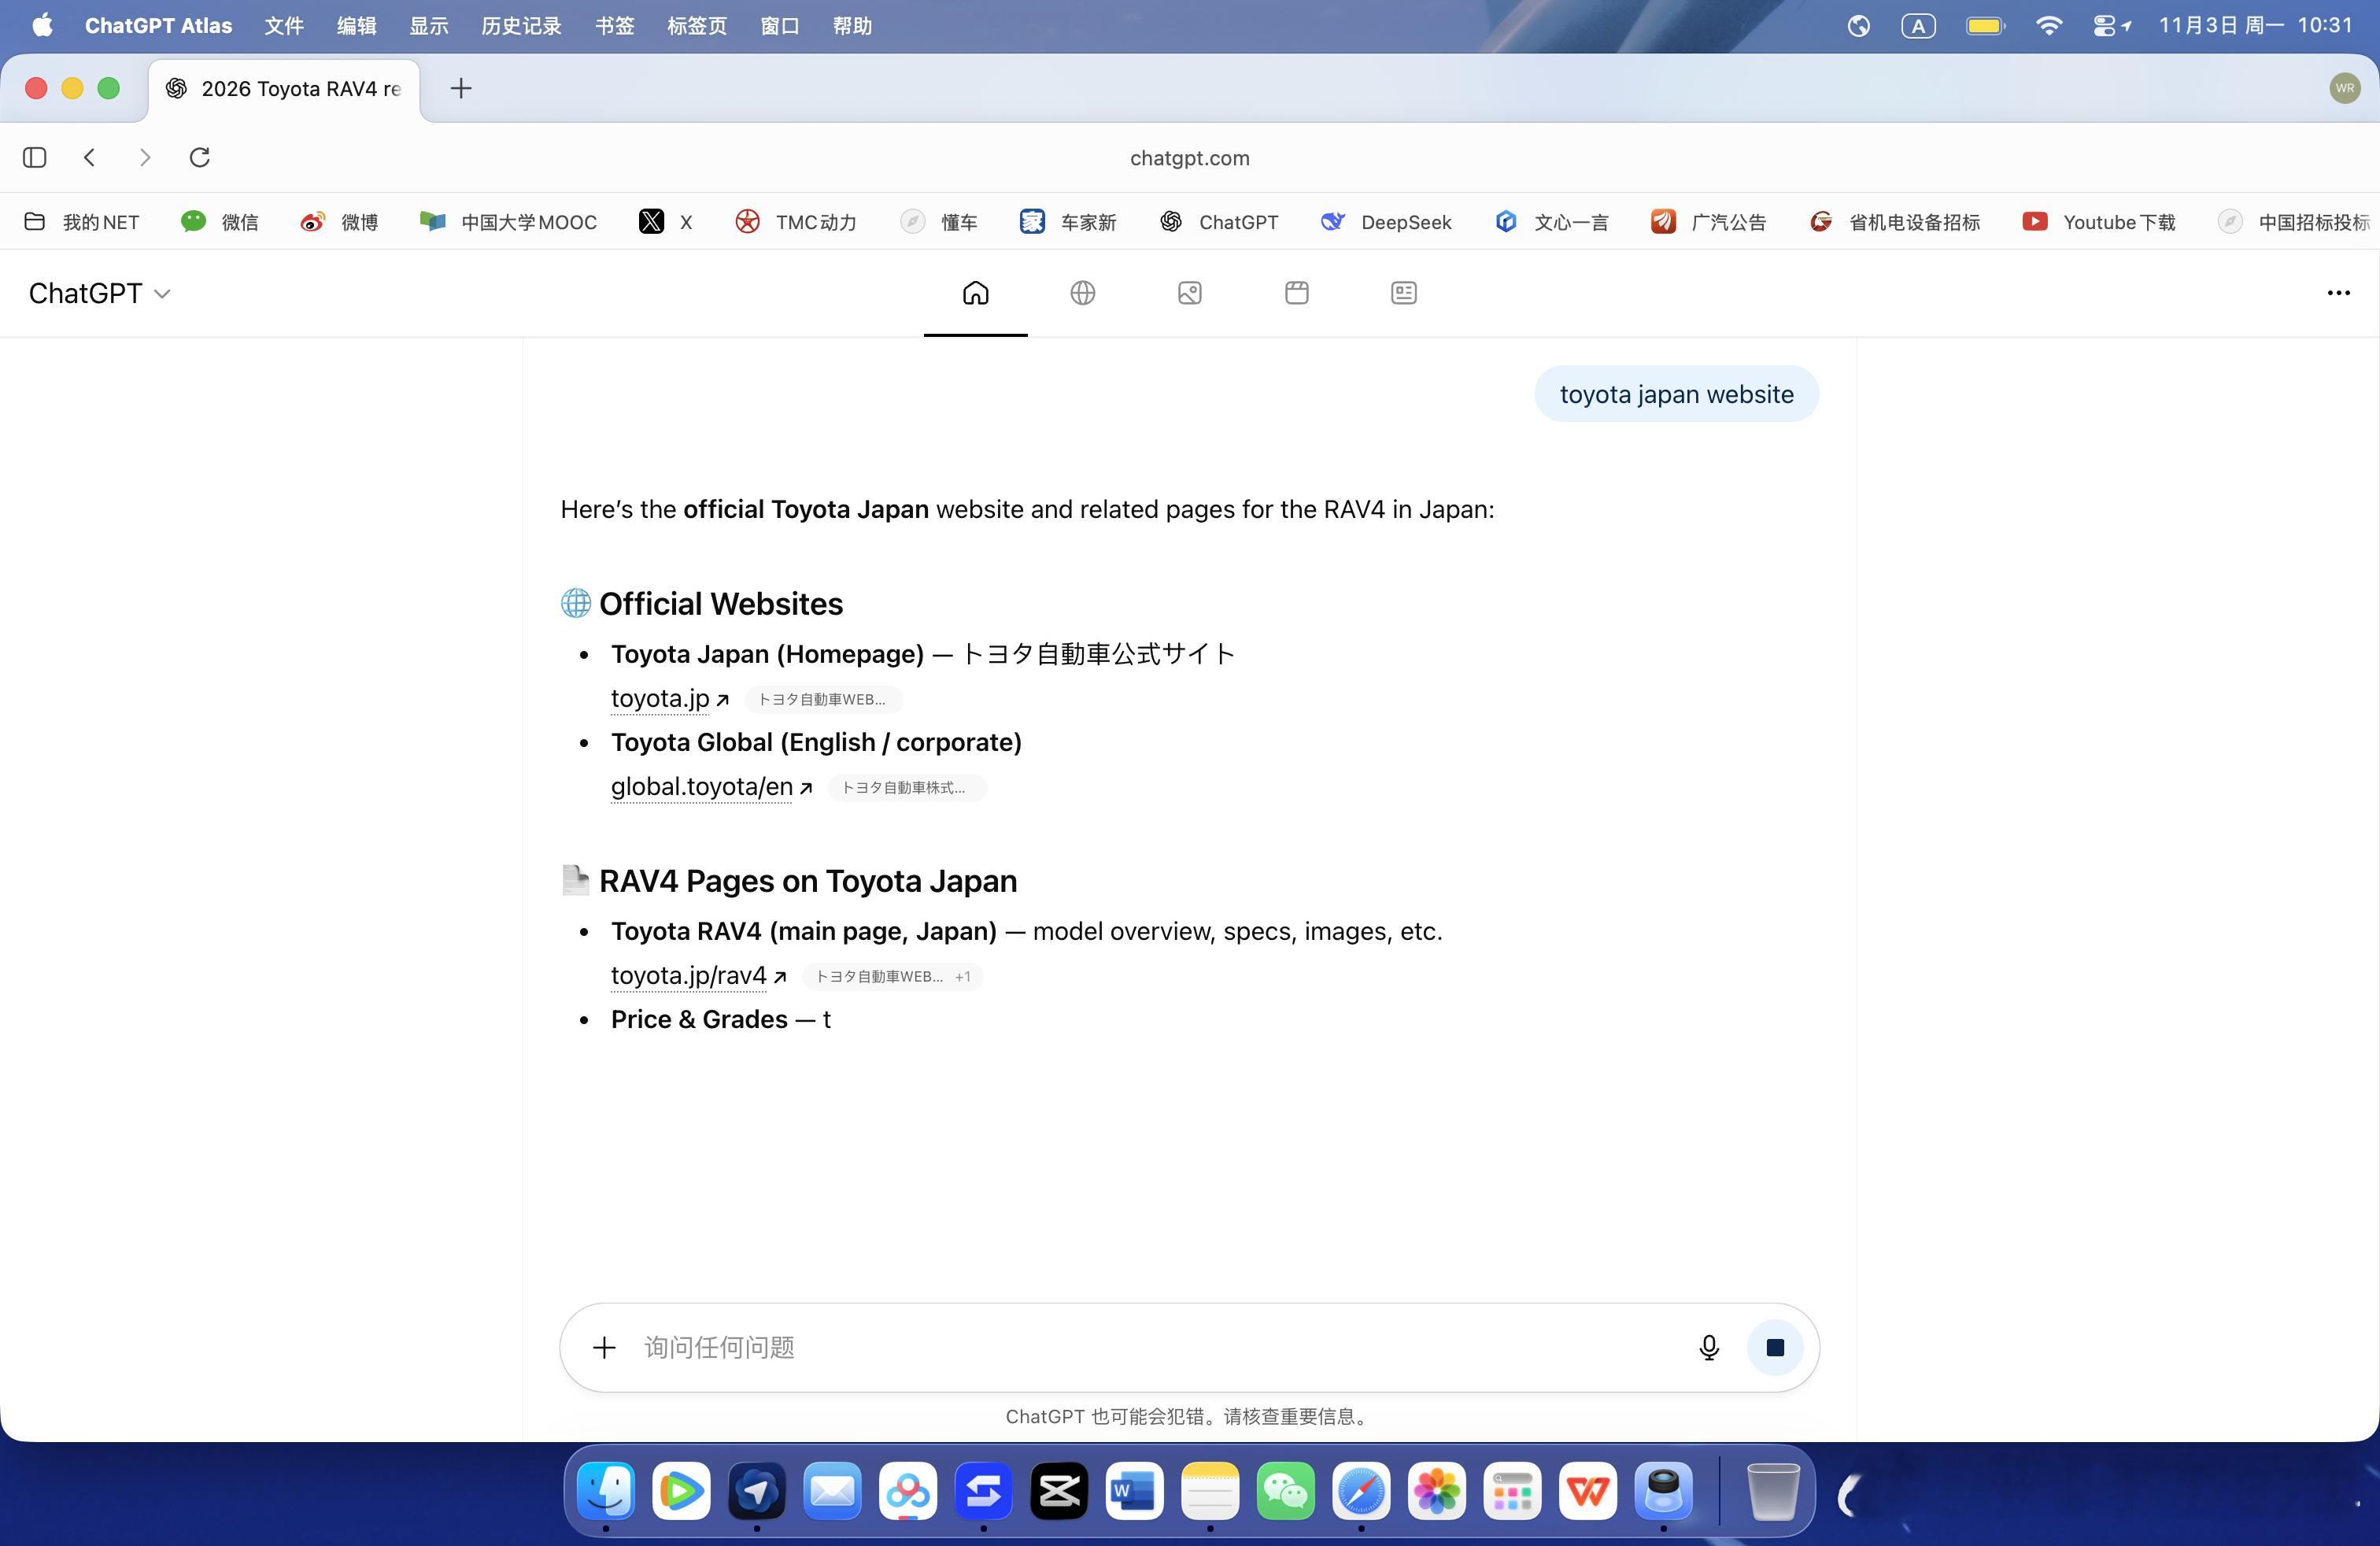
Task: Stop generating response with square button
Action: [1775, 1347]
